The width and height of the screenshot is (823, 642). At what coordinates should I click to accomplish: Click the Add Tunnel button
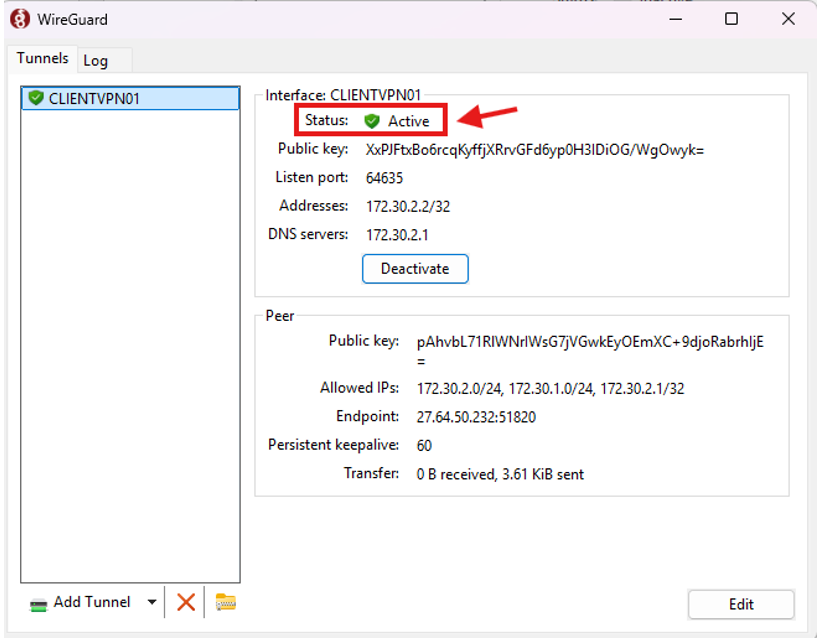(x=92, y=602)
